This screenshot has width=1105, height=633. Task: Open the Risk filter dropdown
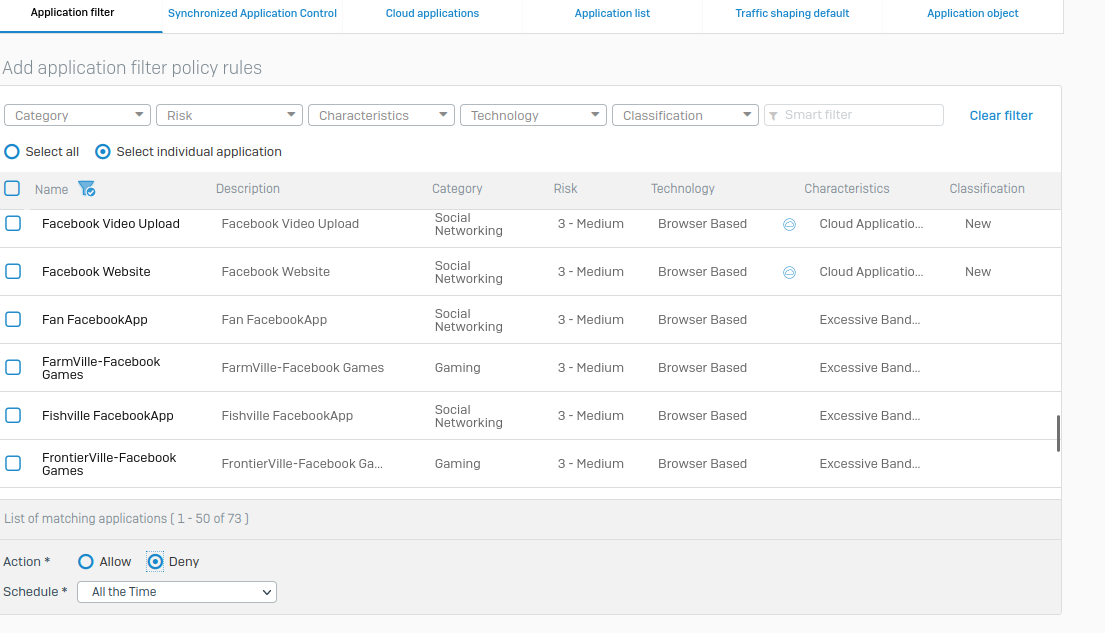point(229,115)
